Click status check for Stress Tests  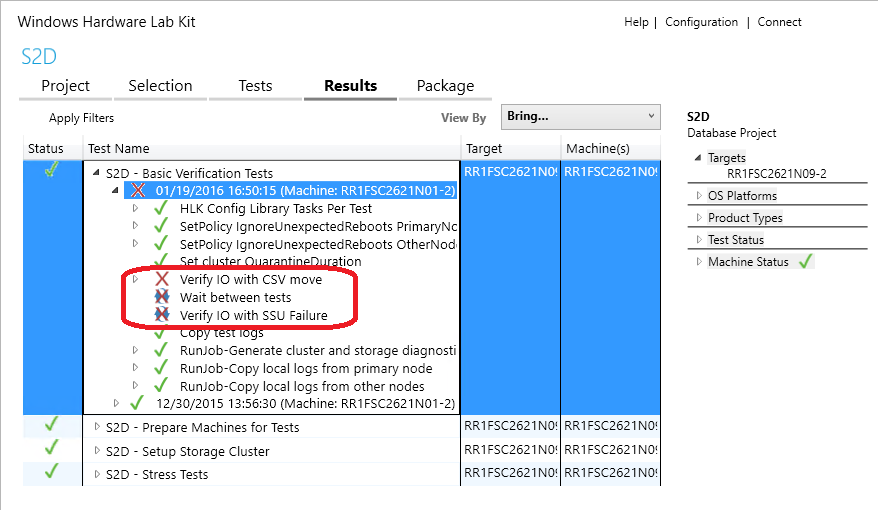52,471
